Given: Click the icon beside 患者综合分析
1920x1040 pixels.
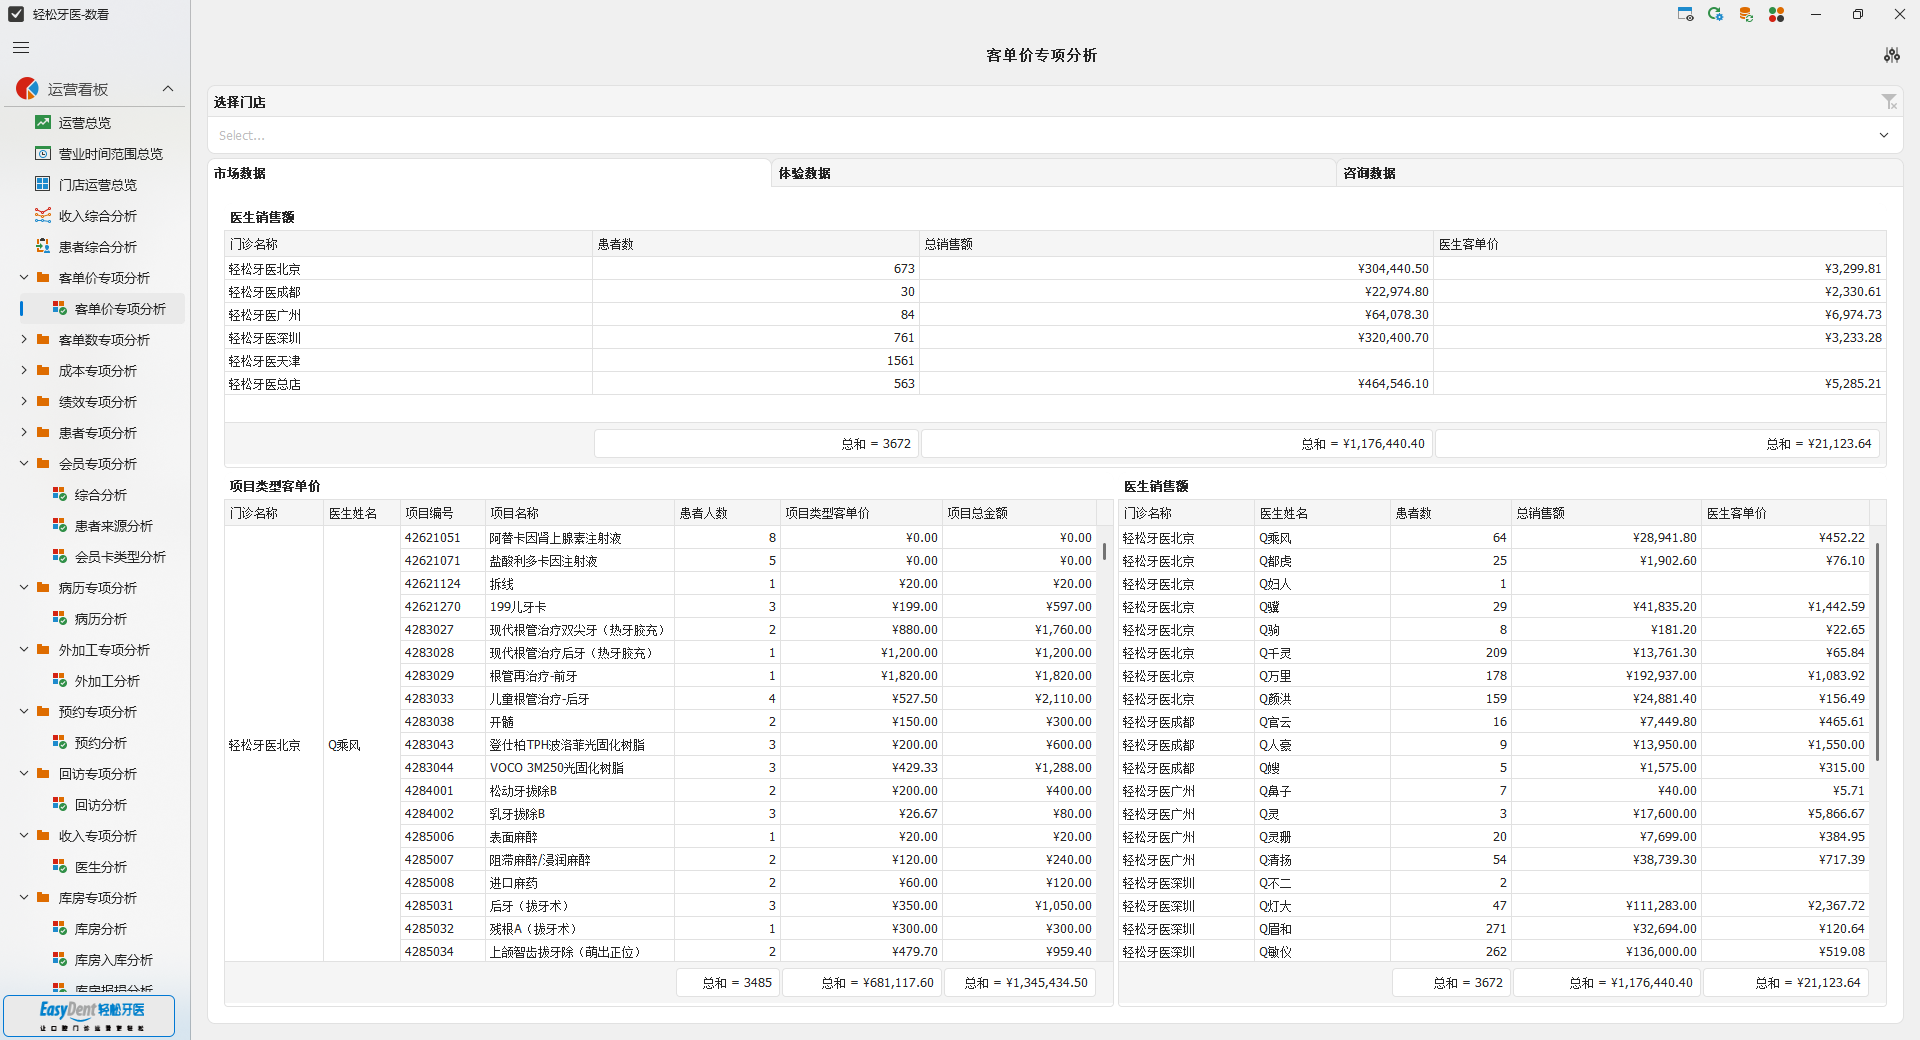Looking at the screenshot, I should pyautogui.click(x=43, y=246).
